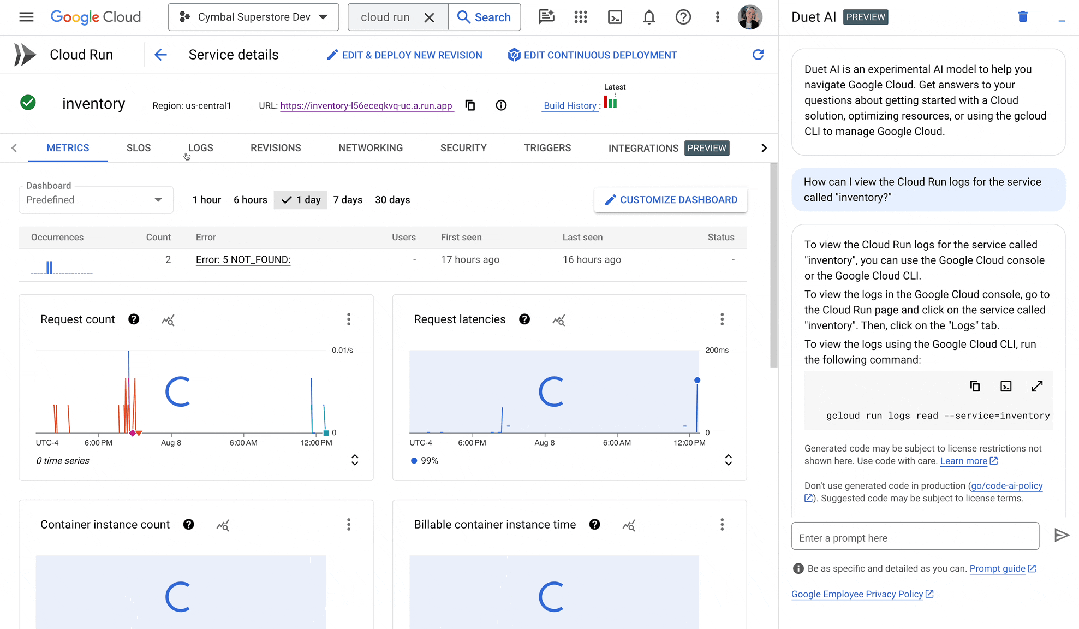Viewport: 1079px width, 629px height.
Task: Open the Duet AI chat icon
Action: click(546, 17)
